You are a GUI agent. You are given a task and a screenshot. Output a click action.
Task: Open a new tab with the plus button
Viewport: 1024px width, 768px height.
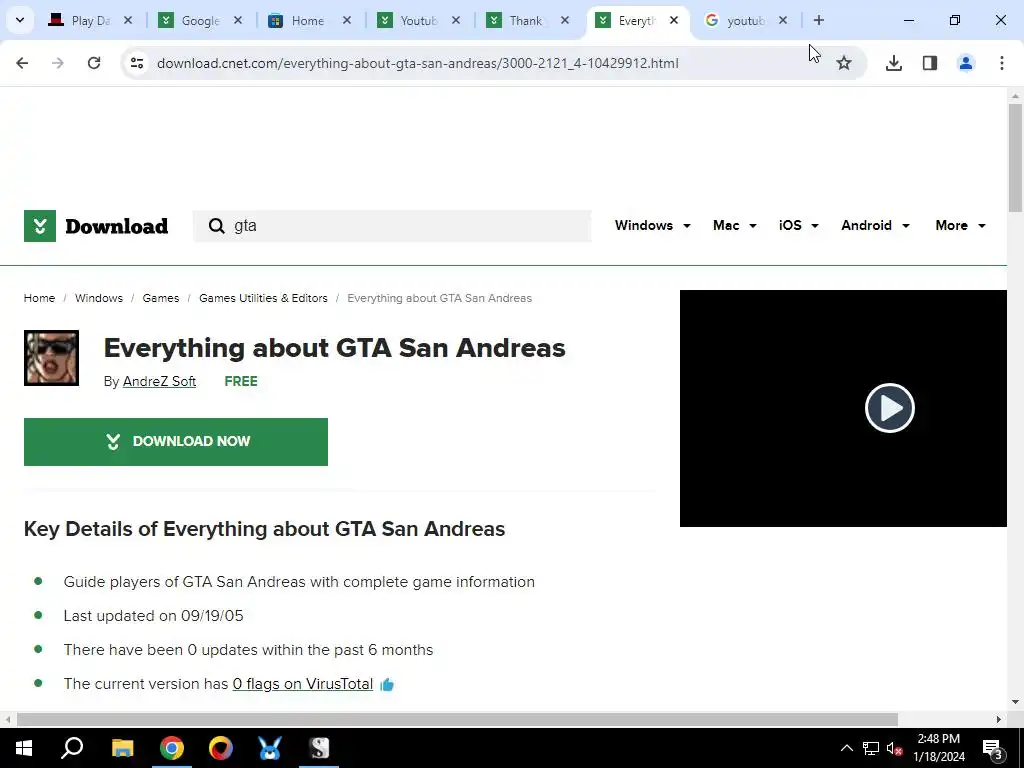tap(818, 20)
